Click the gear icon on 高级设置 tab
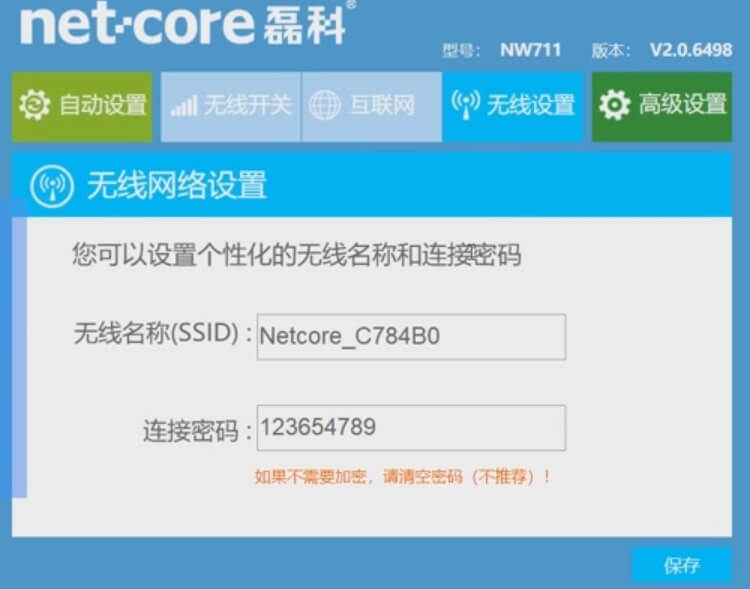This screenshot has width=750, height=589. click(615, 105)
